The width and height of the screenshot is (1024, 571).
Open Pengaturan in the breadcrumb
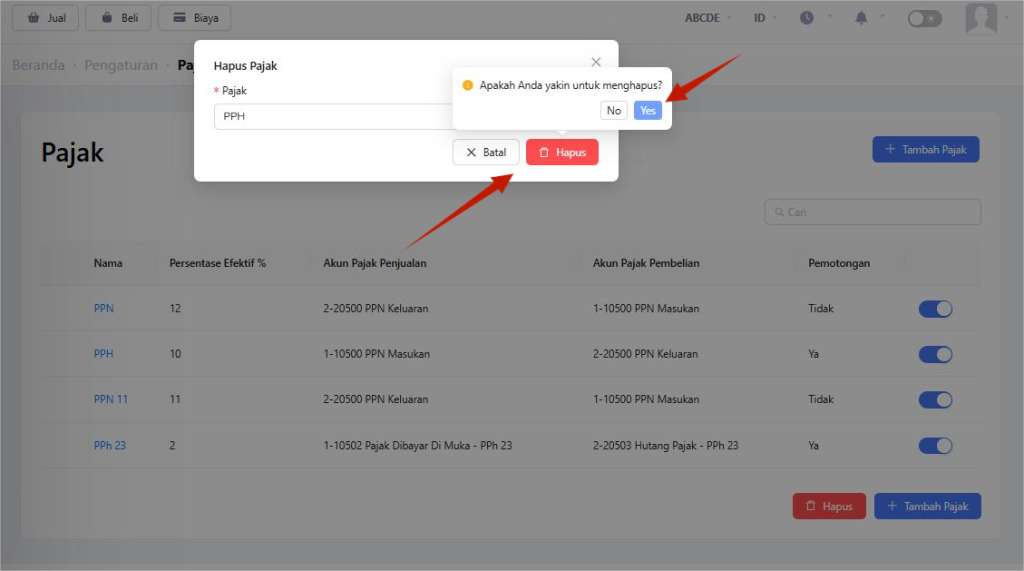tap(120, 65)
